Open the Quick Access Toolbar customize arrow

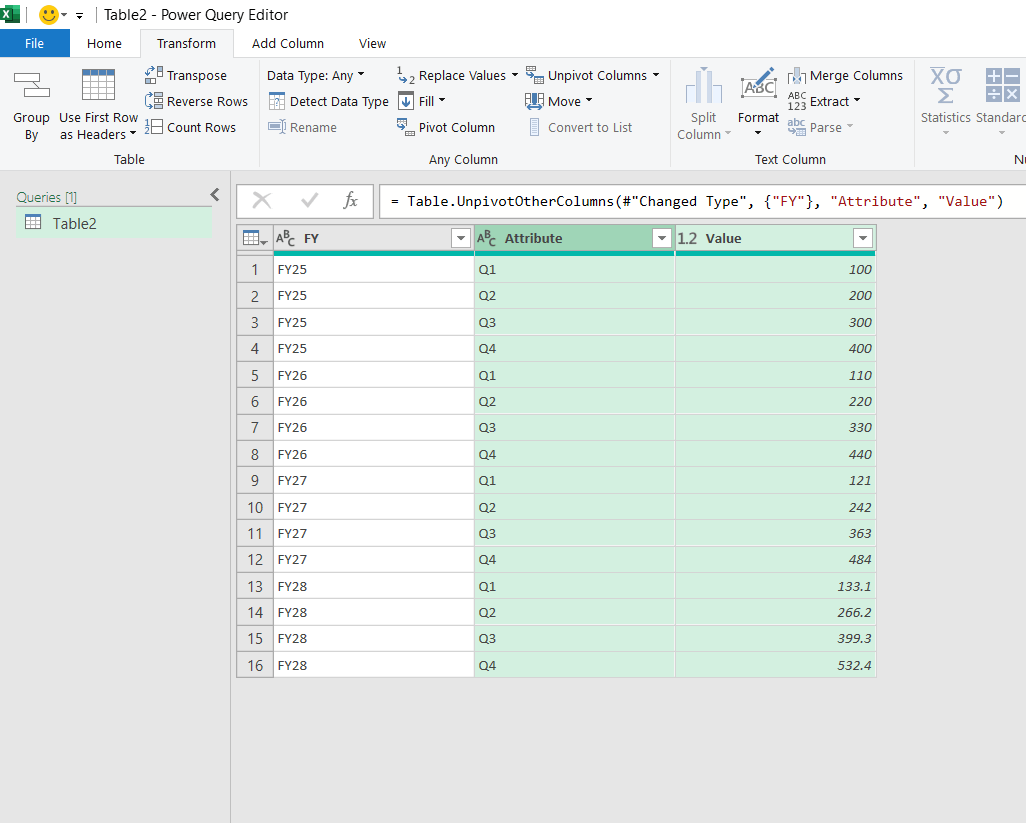pos(79,16)
